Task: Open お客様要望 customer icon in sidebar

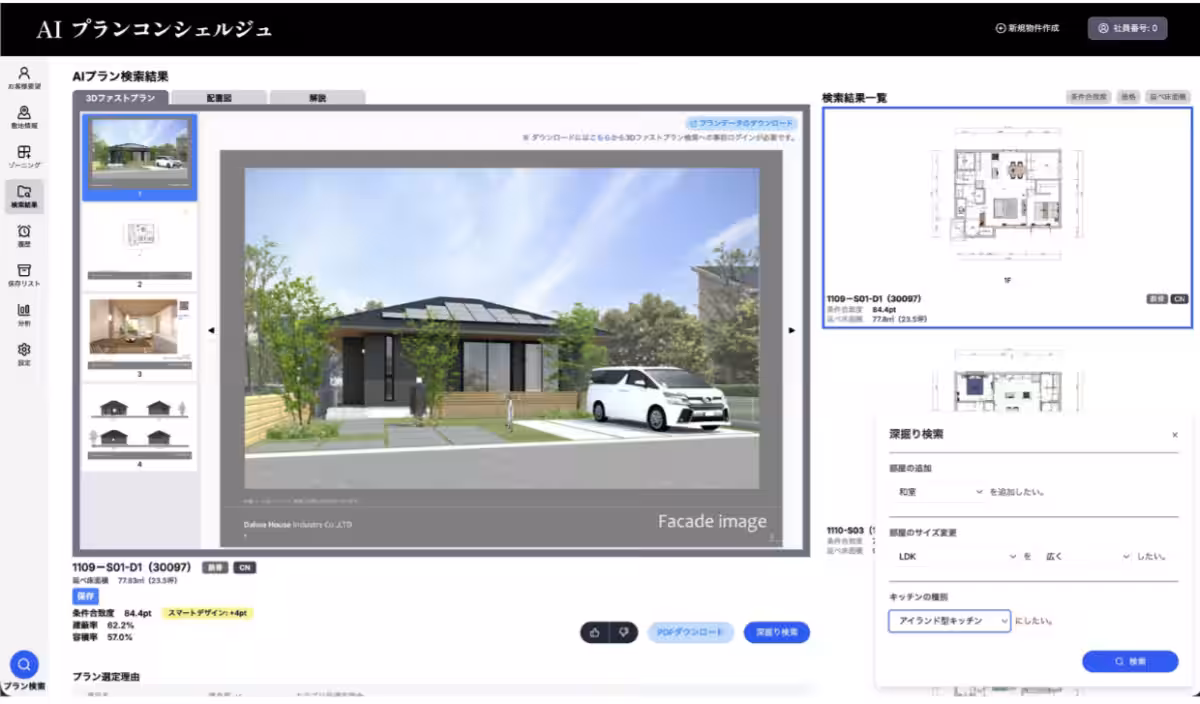Action: pos(24,75)
